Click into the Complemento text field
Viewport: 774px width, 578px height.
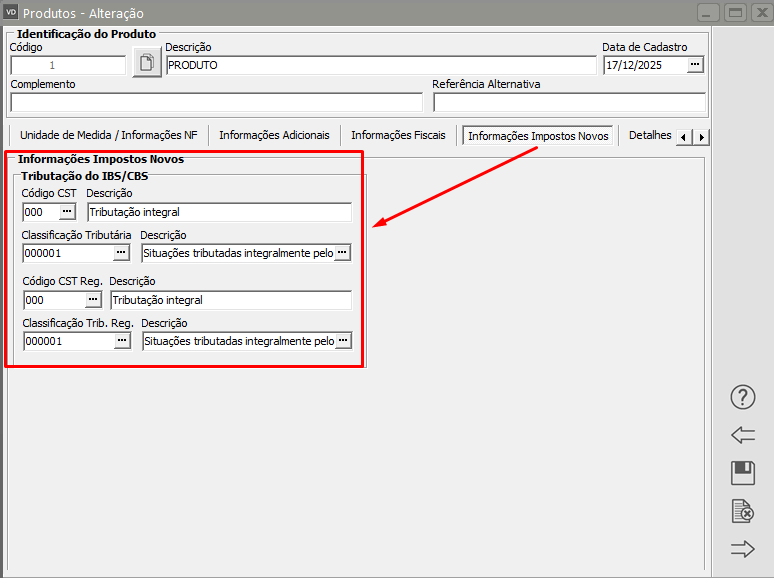tap(216, 102)
